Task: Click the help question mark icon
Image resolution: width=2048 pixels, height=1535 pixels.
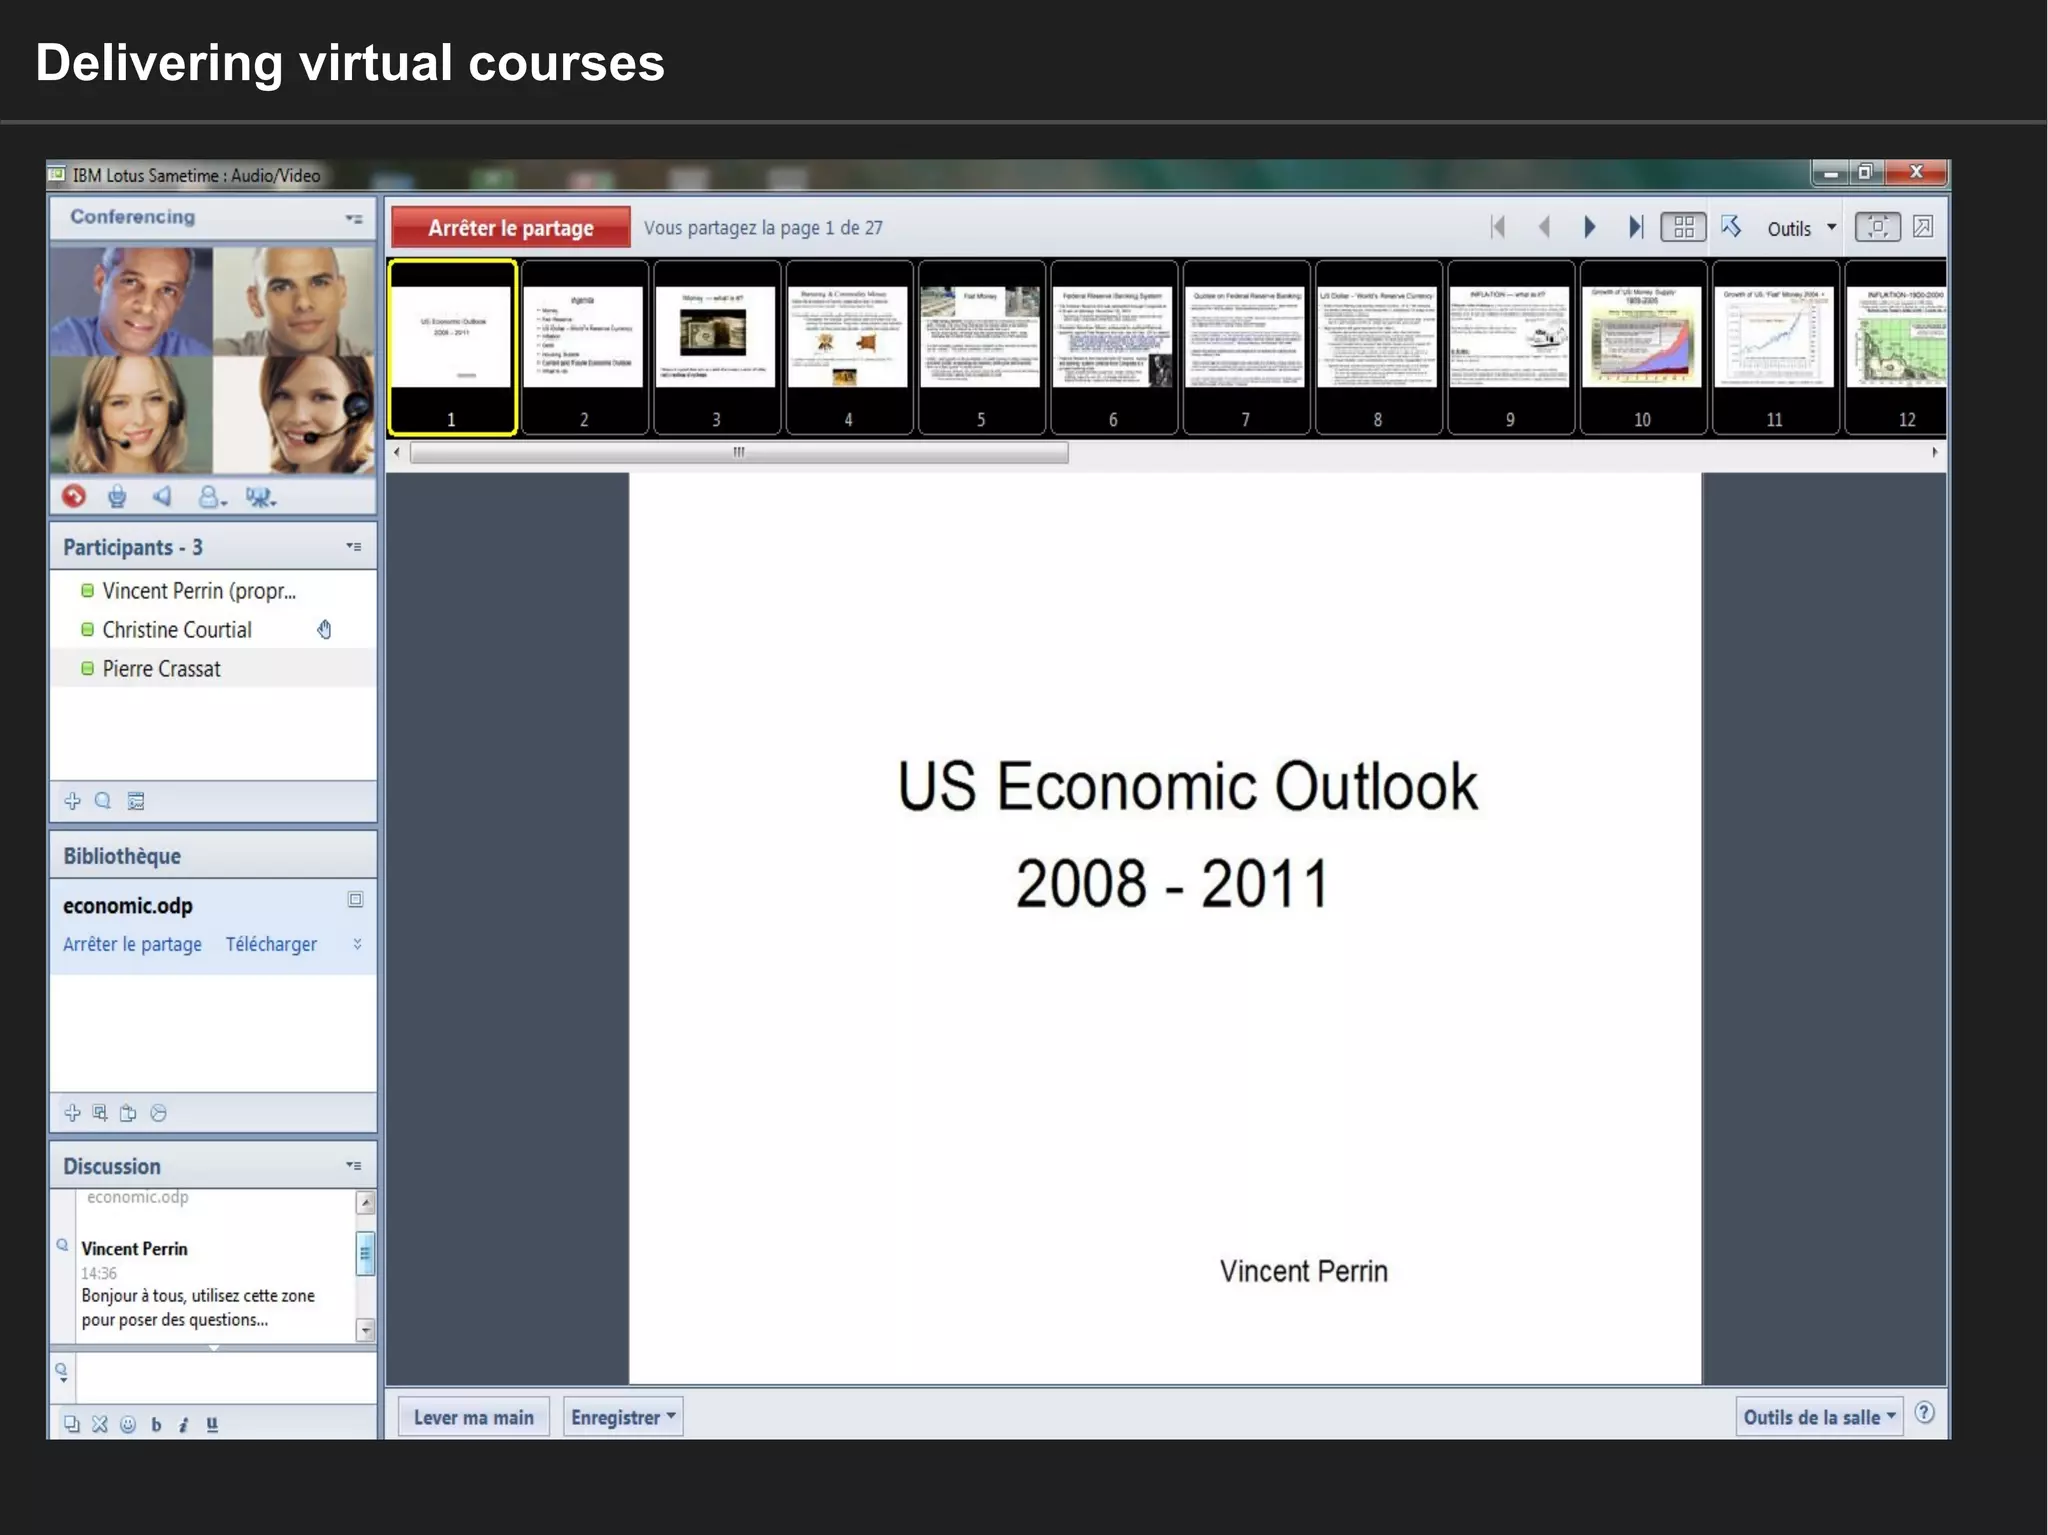Action: (1924, 1413)
